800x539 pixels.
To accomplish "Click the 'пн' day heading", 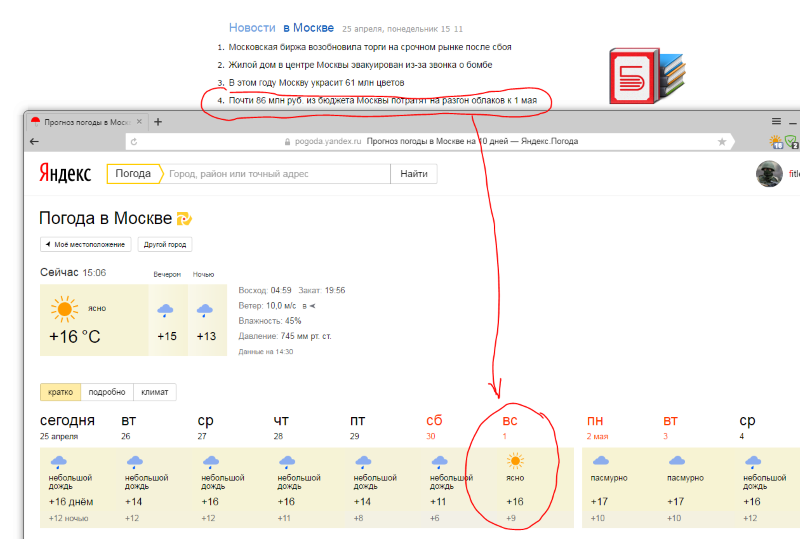I will click(595, 421).
